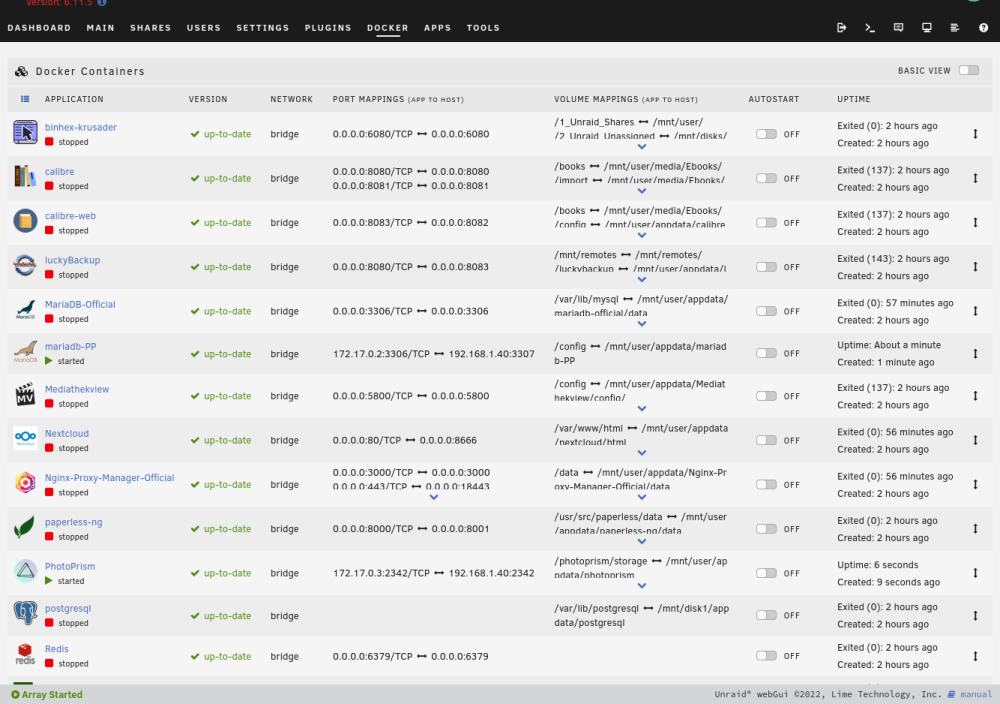Open the Settings tab
The height and width of the screenshot is (704, 1000).
(x=263, y=27)
